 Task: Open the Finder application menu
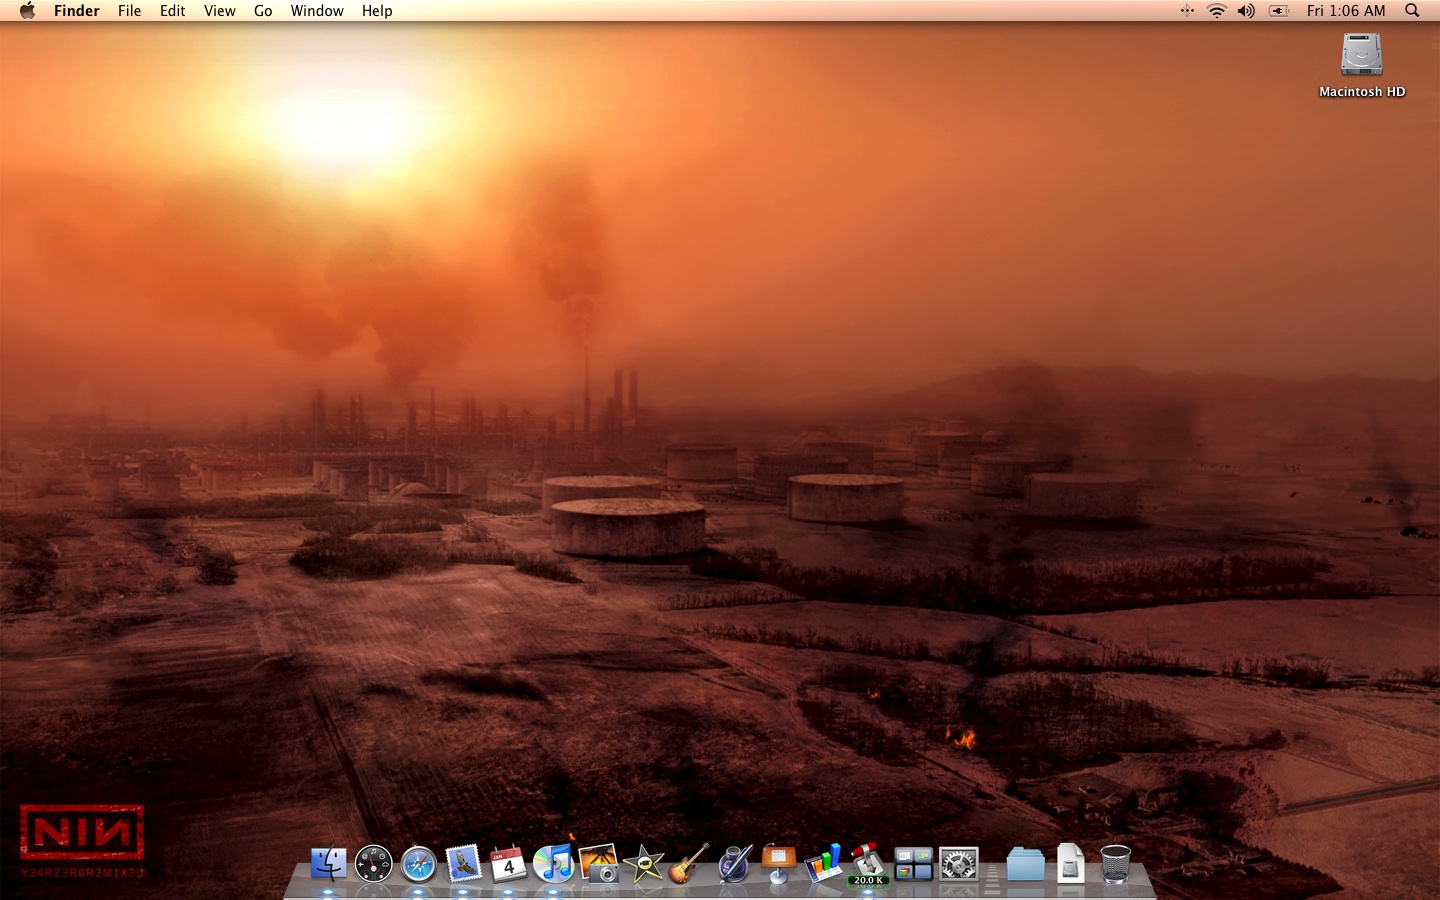(x=77, y=11)
